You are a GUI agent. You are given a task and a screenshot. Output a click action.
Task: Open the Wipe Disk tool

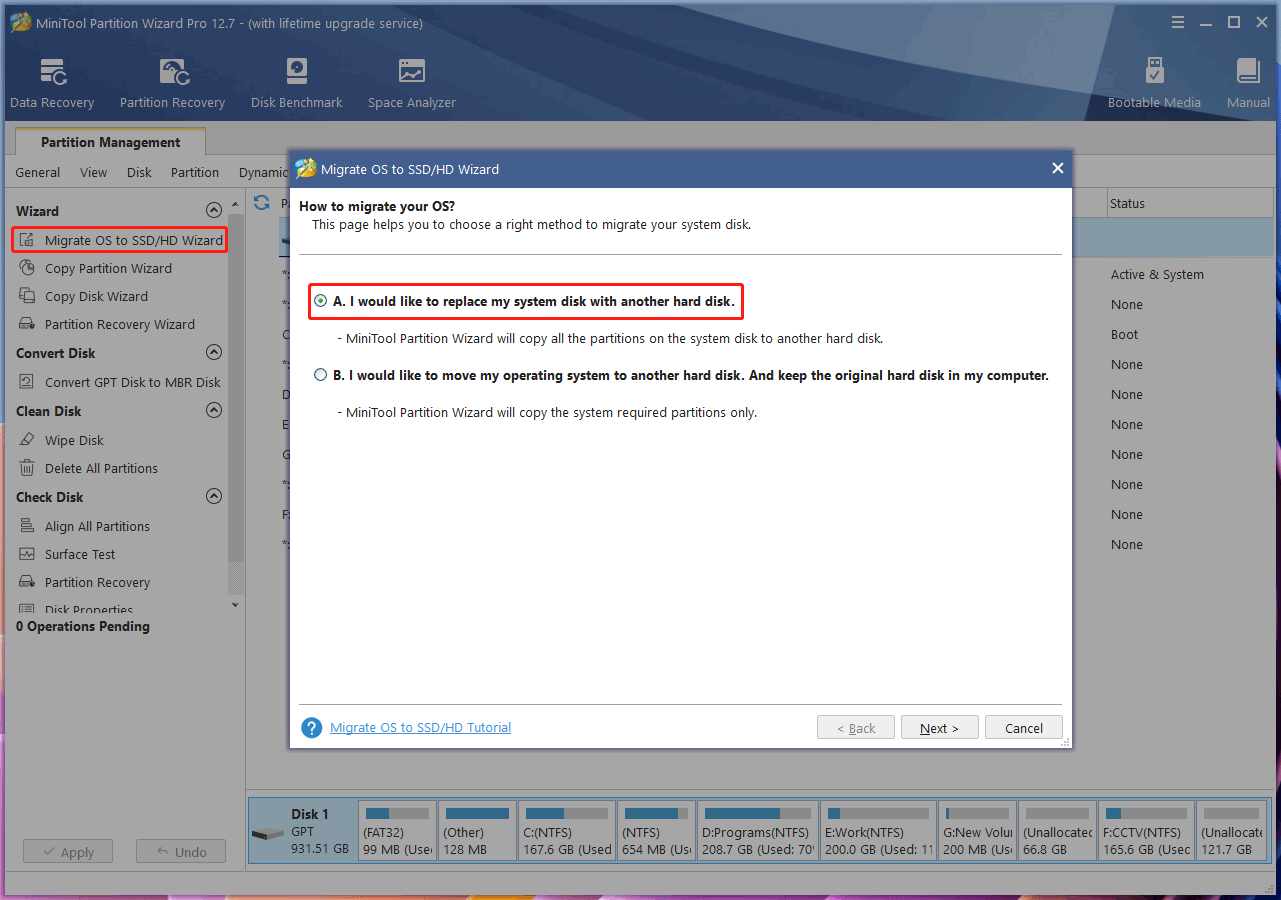point(74,439)
